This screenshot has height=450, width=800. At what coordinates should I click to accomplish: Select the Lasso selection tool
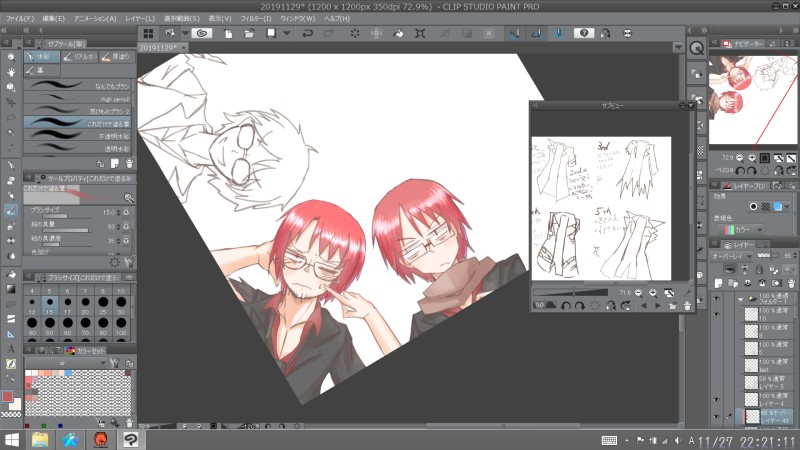point(11,117)
